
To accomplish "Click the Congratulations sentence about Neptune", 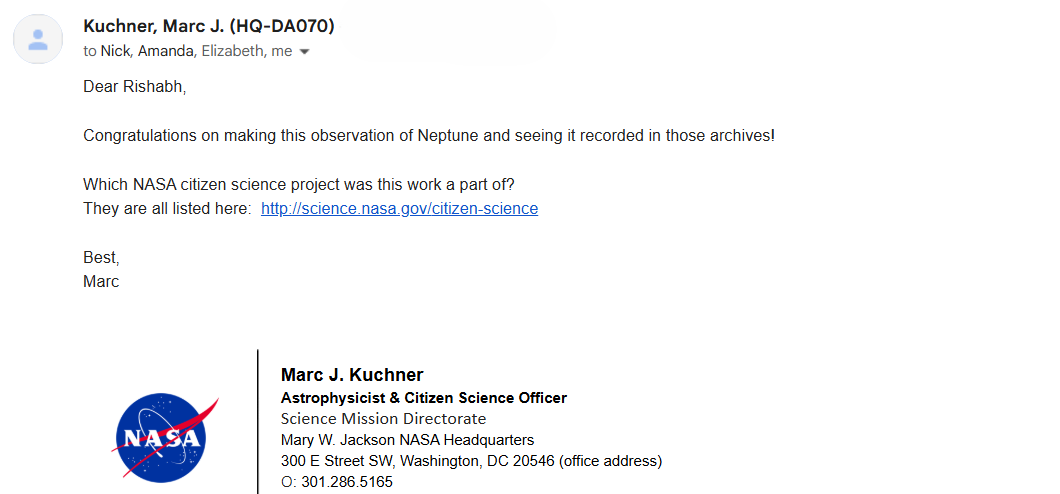I will 428,135.
